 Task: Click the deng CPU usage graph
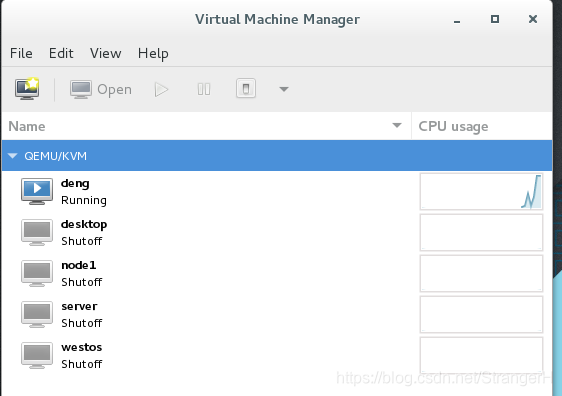pyautogui.click(x=481, y=191)
